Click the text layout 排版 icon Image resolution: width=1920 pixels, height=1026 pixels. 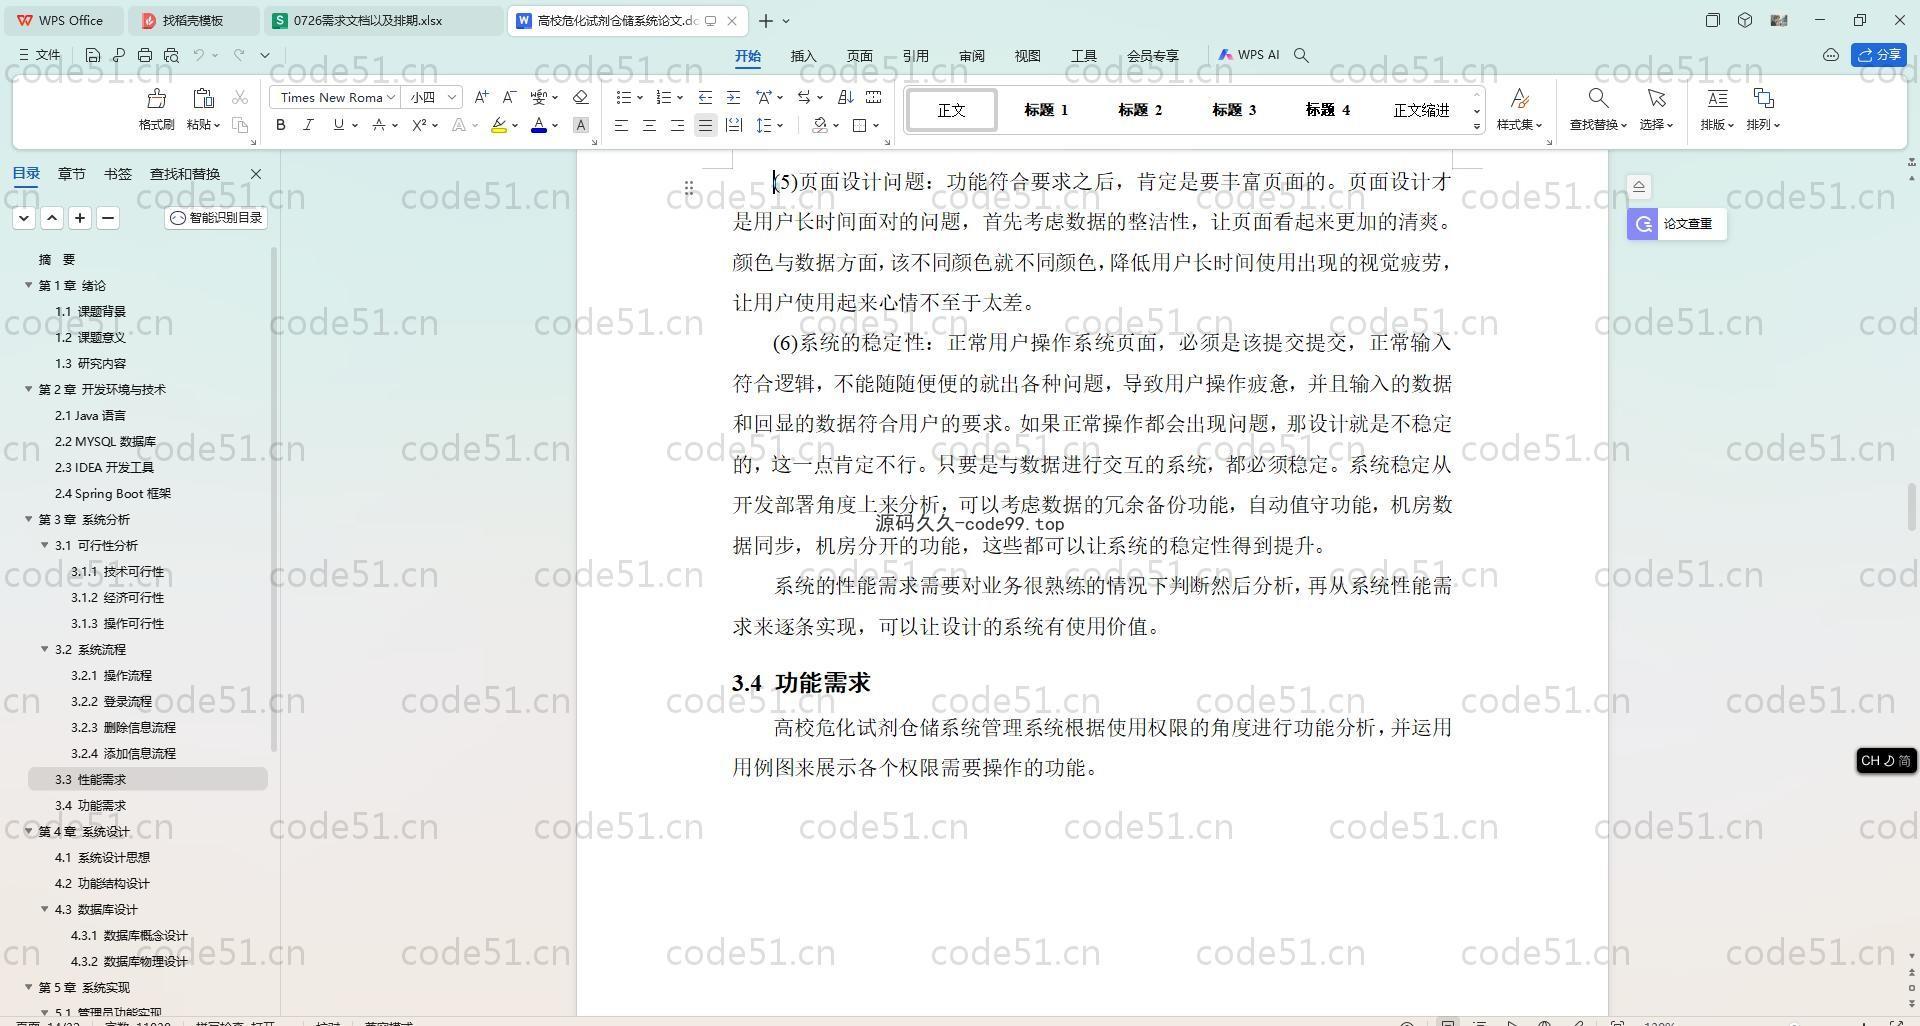1717,98
